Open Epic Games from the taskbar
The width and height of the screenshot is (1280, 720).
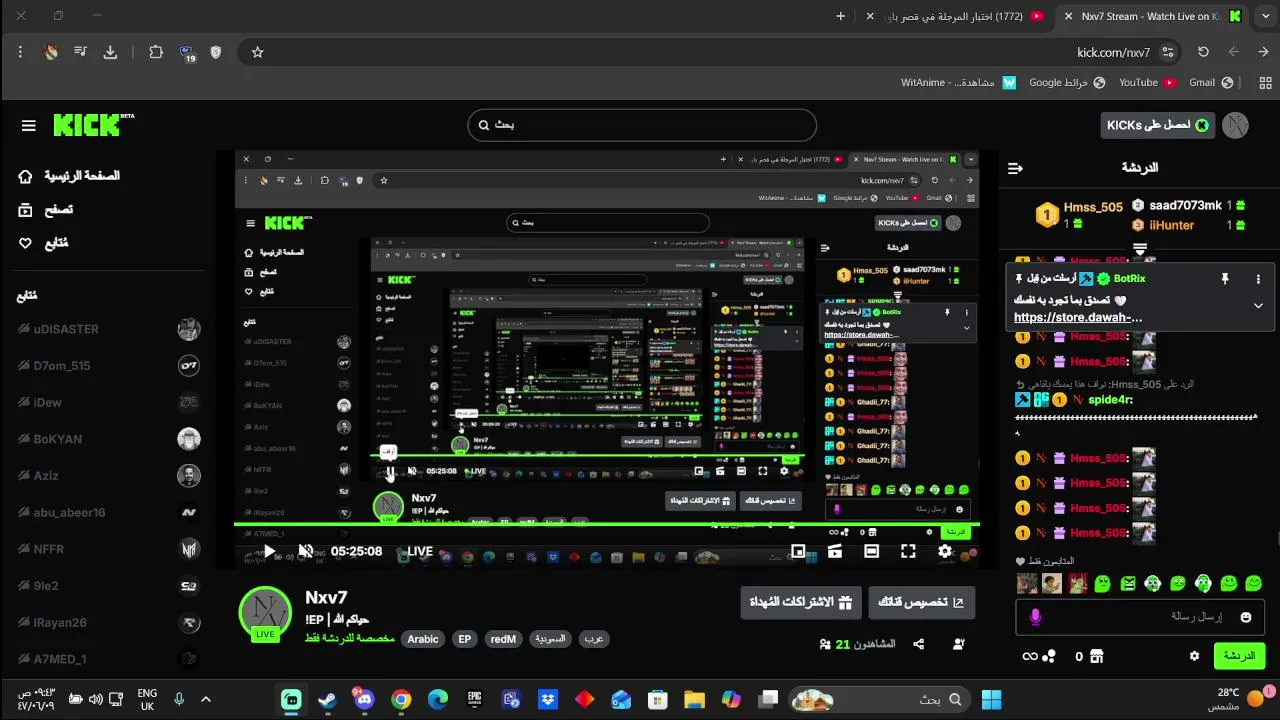(475, 699)
